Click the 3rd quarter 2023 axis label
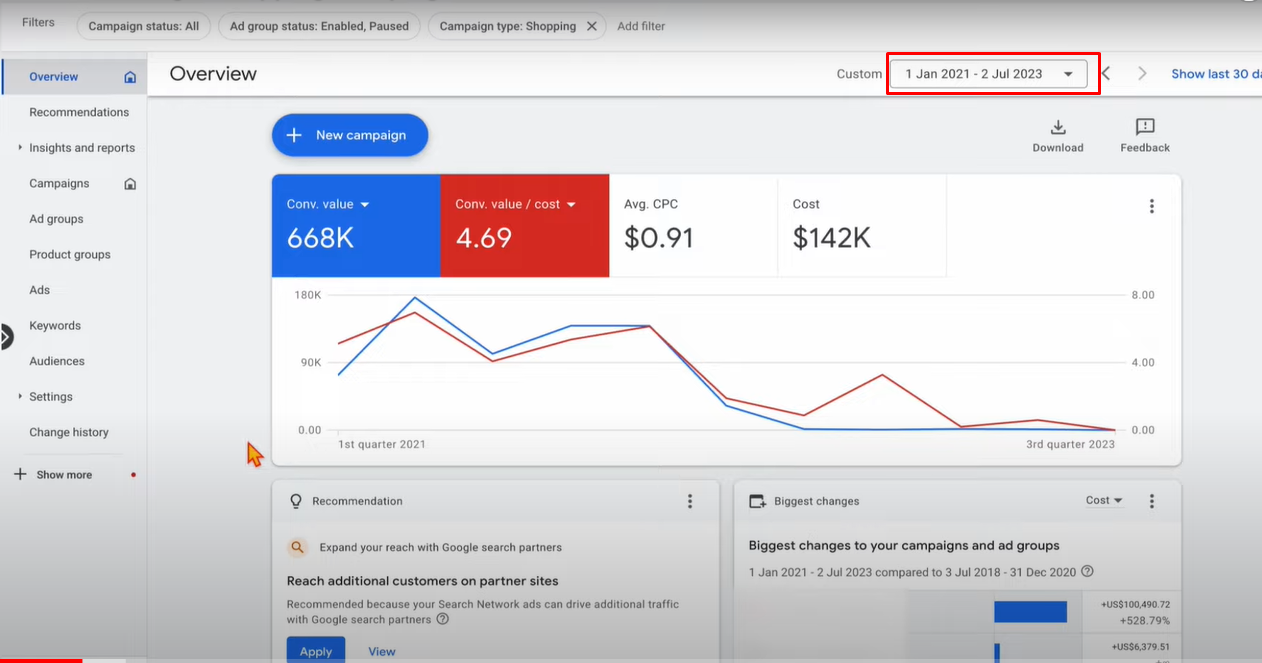This screenshot has width=1262, height=663. (x=1070, y=444)
